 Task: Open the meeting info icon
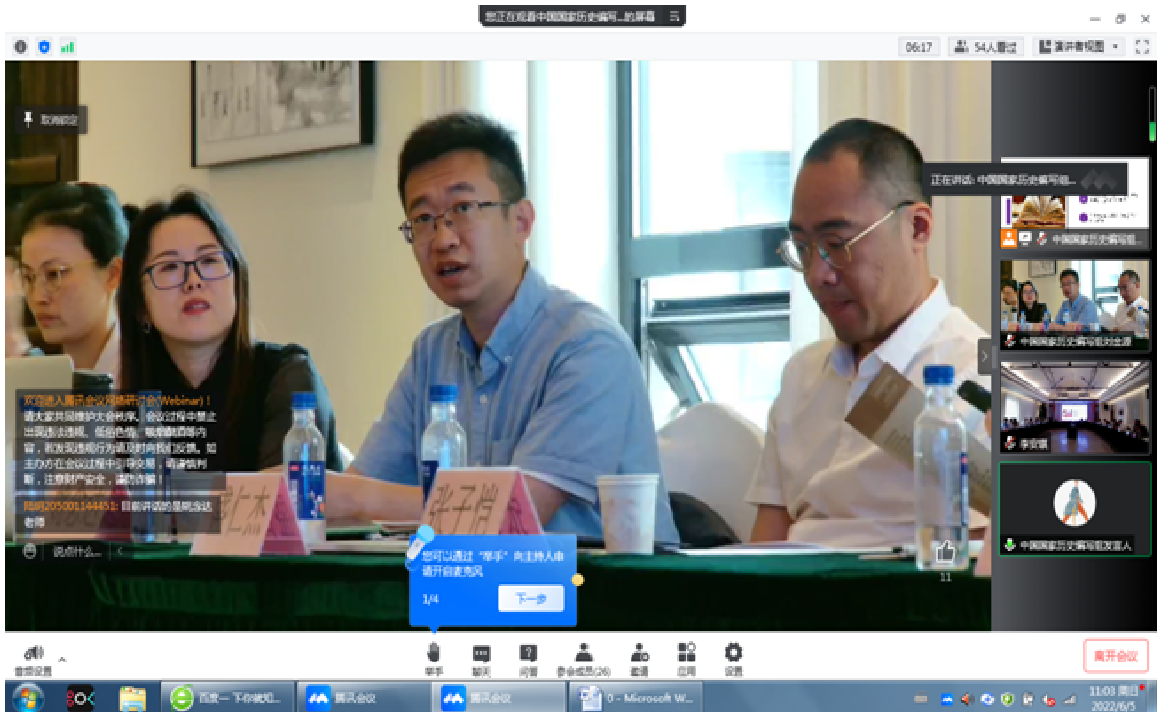tap(21, 47)
